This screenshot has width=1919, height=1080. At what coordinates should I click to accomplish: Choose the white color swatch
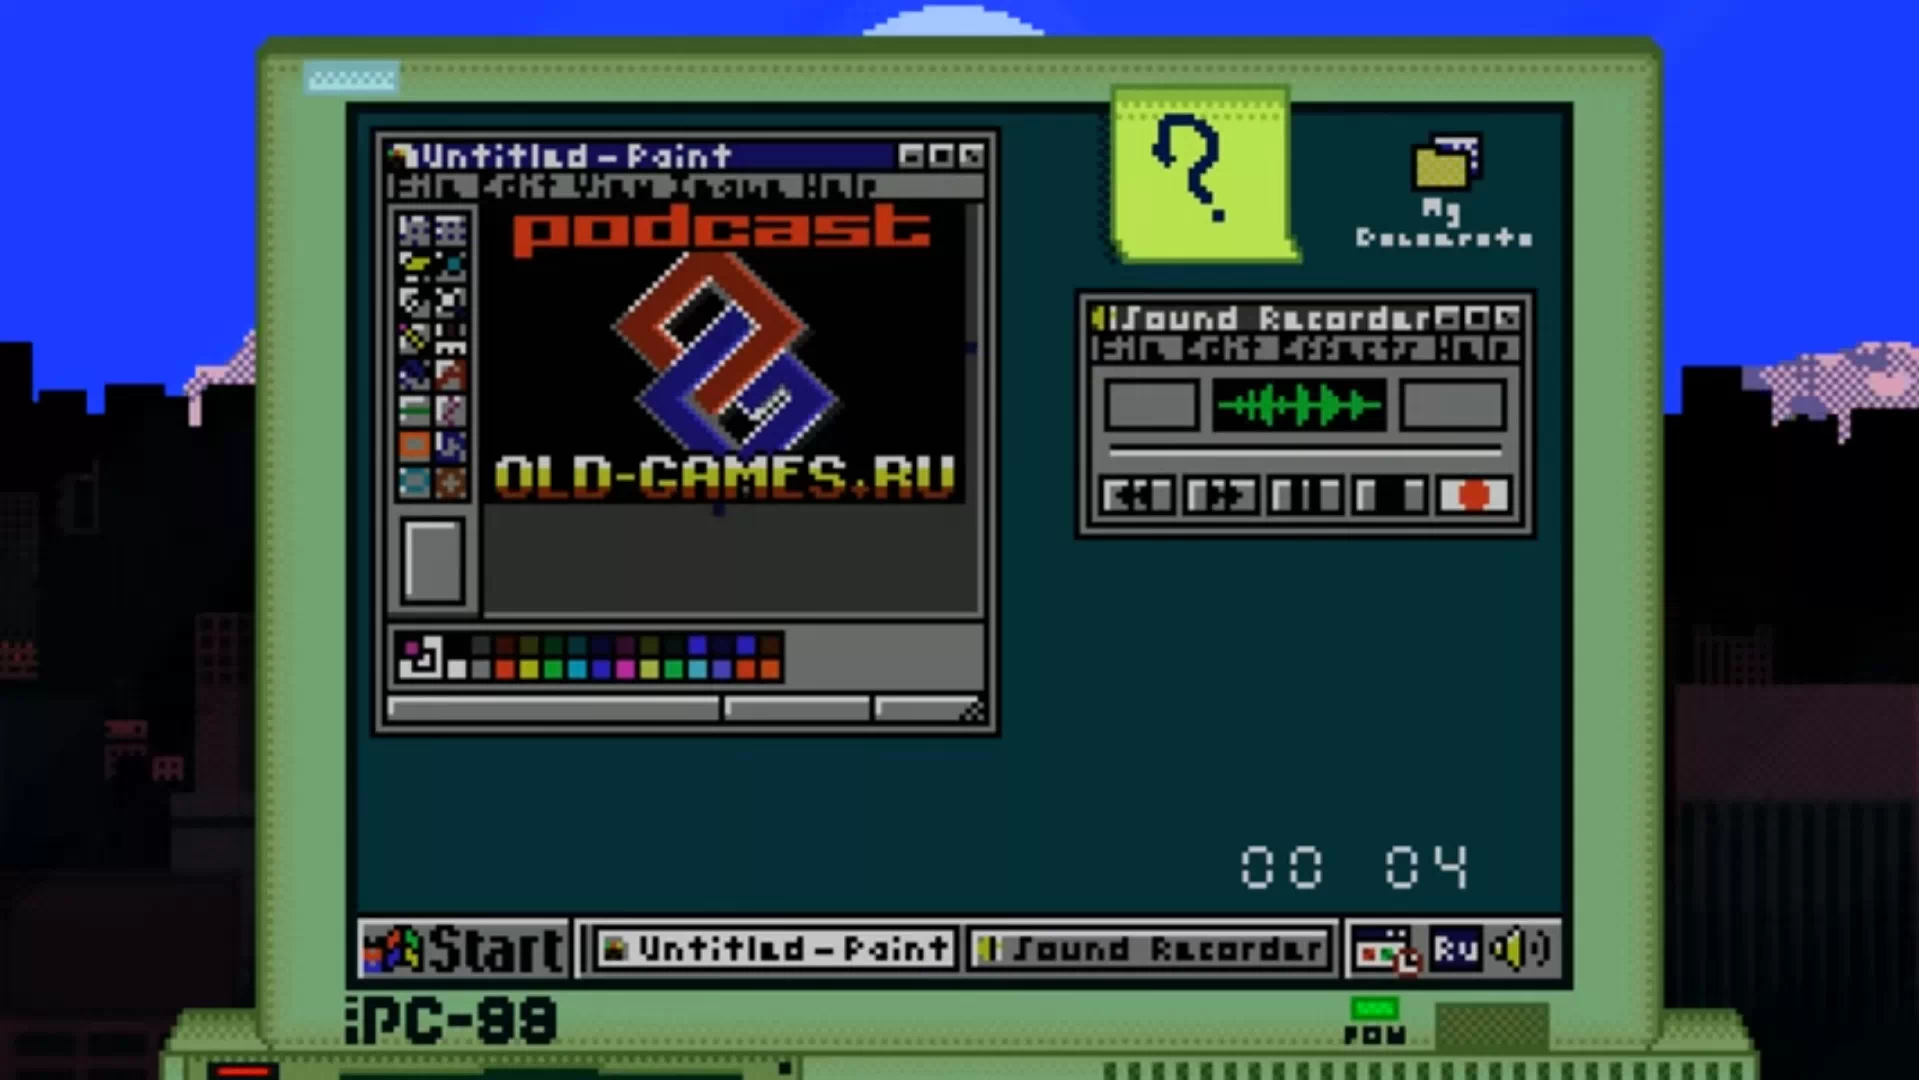[x=456, y=669]
